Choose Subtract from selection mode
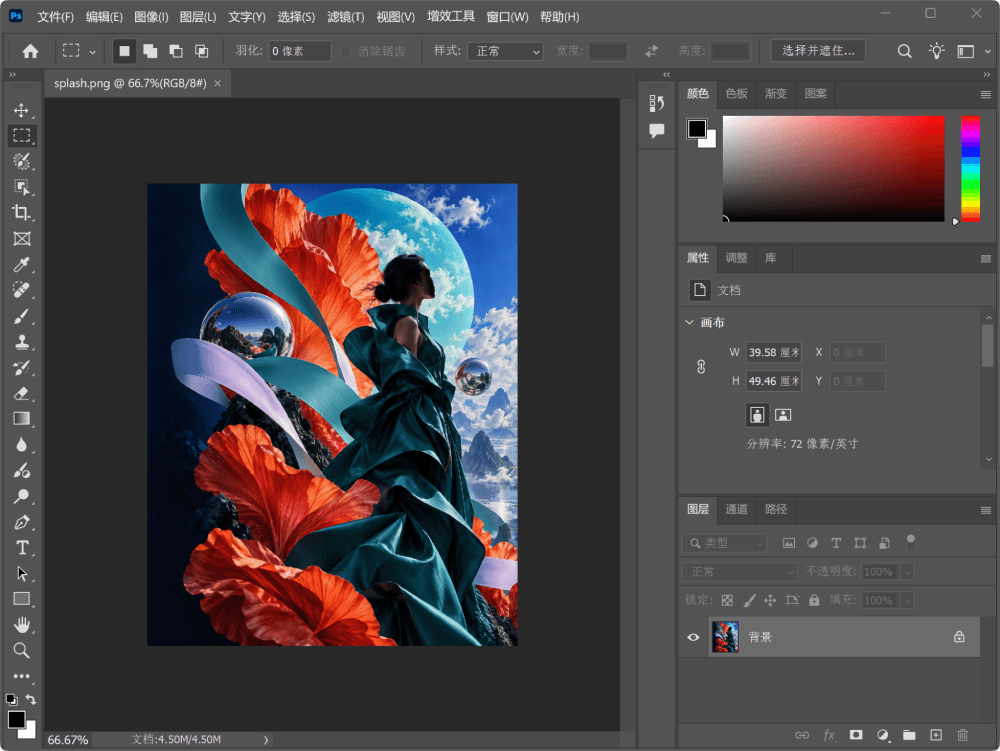Viewport: 1000px width, 751px height. click(x=176, y=51)
